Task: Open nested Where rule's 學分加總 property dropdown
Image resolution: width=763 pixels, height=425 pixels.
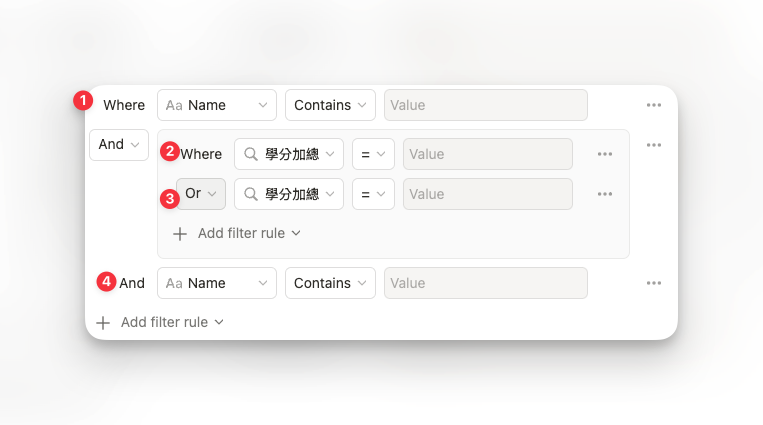Action: pos(289,154)
